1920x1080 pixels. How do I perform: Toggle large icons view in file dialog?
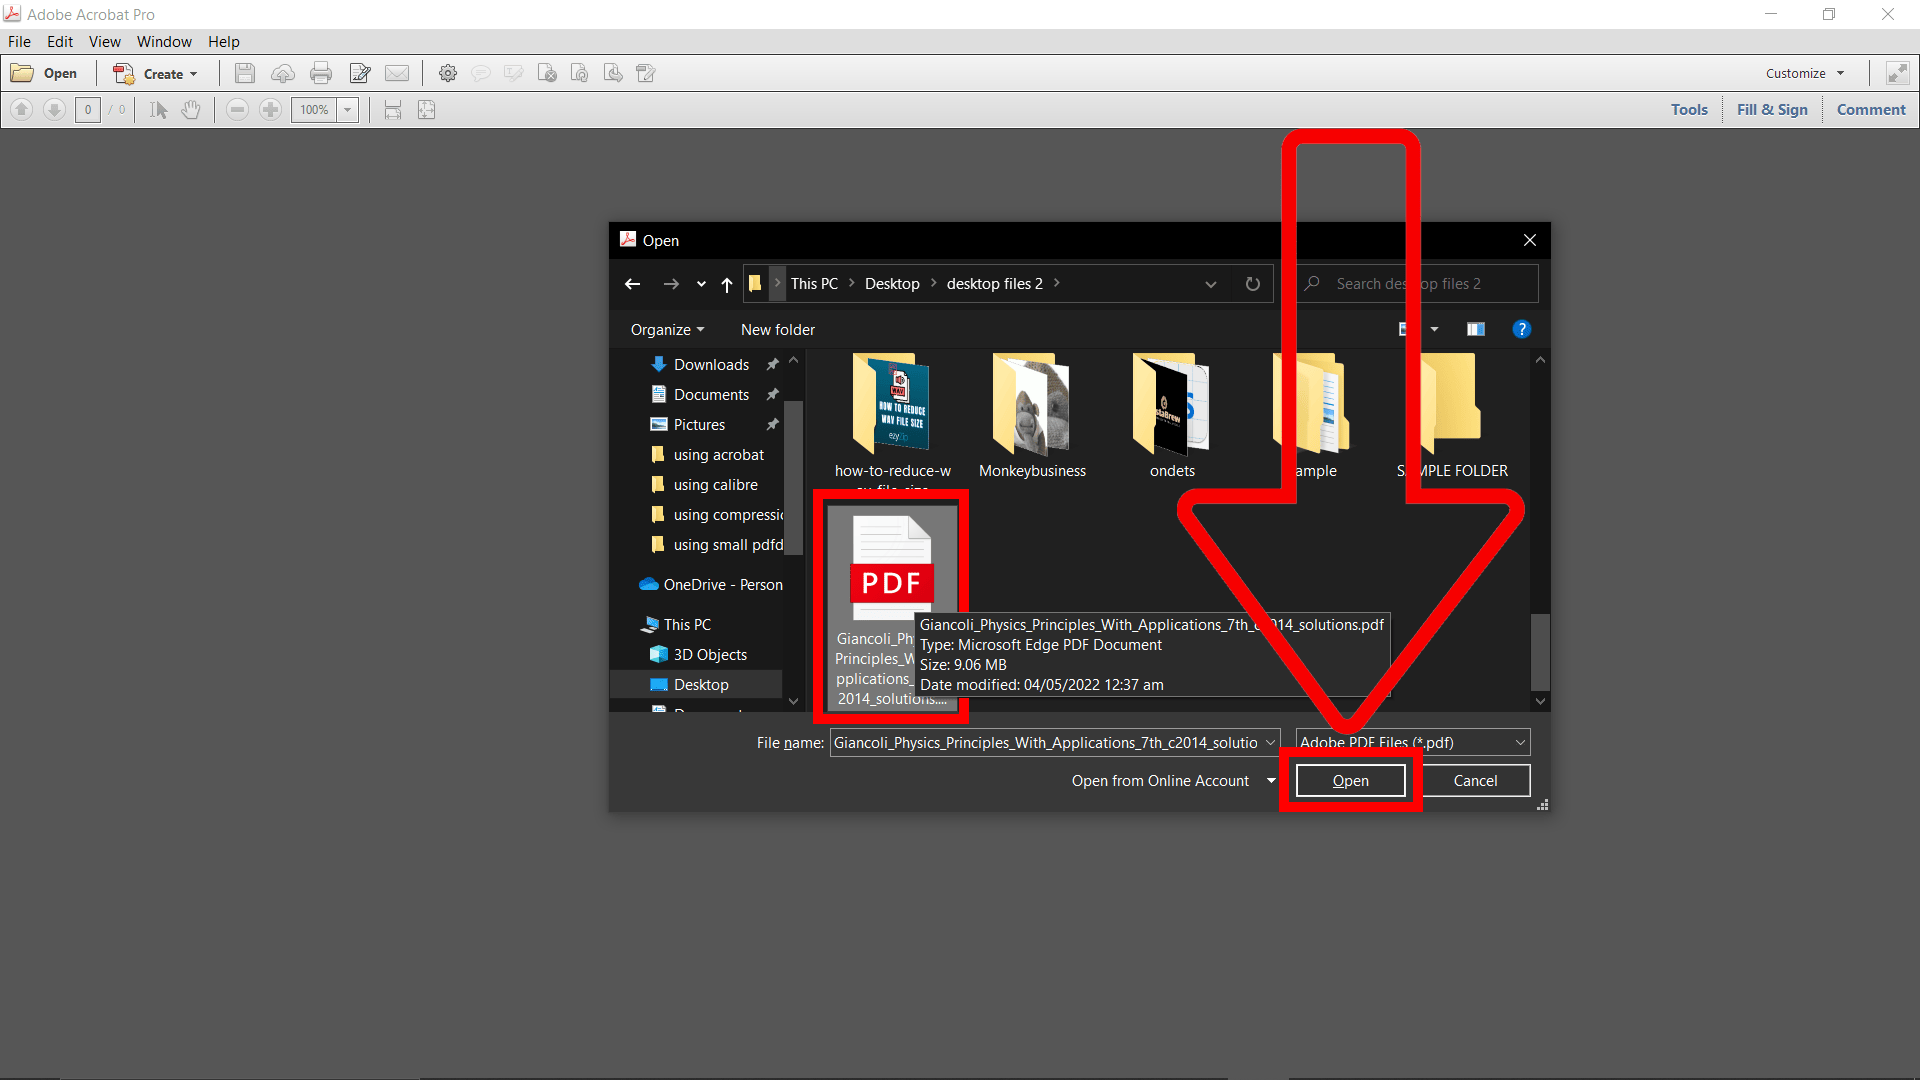1402,330
